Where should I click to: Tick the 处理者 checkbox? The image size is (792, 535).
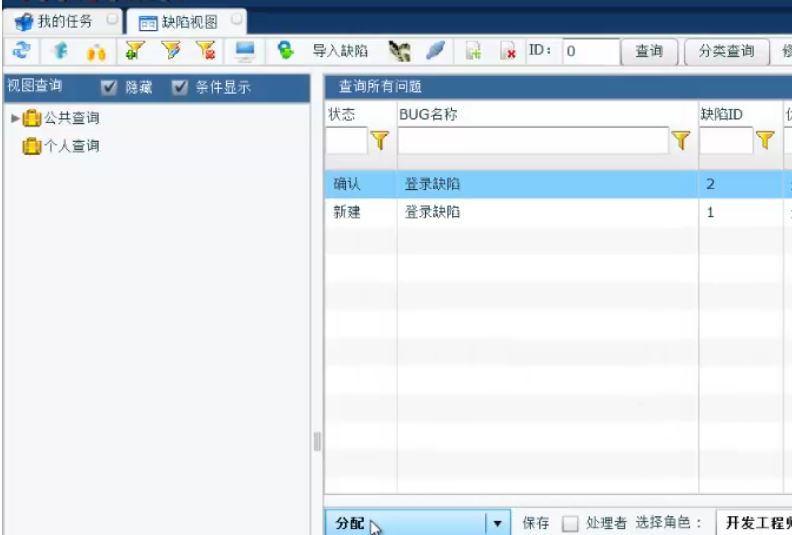[570, 523]
